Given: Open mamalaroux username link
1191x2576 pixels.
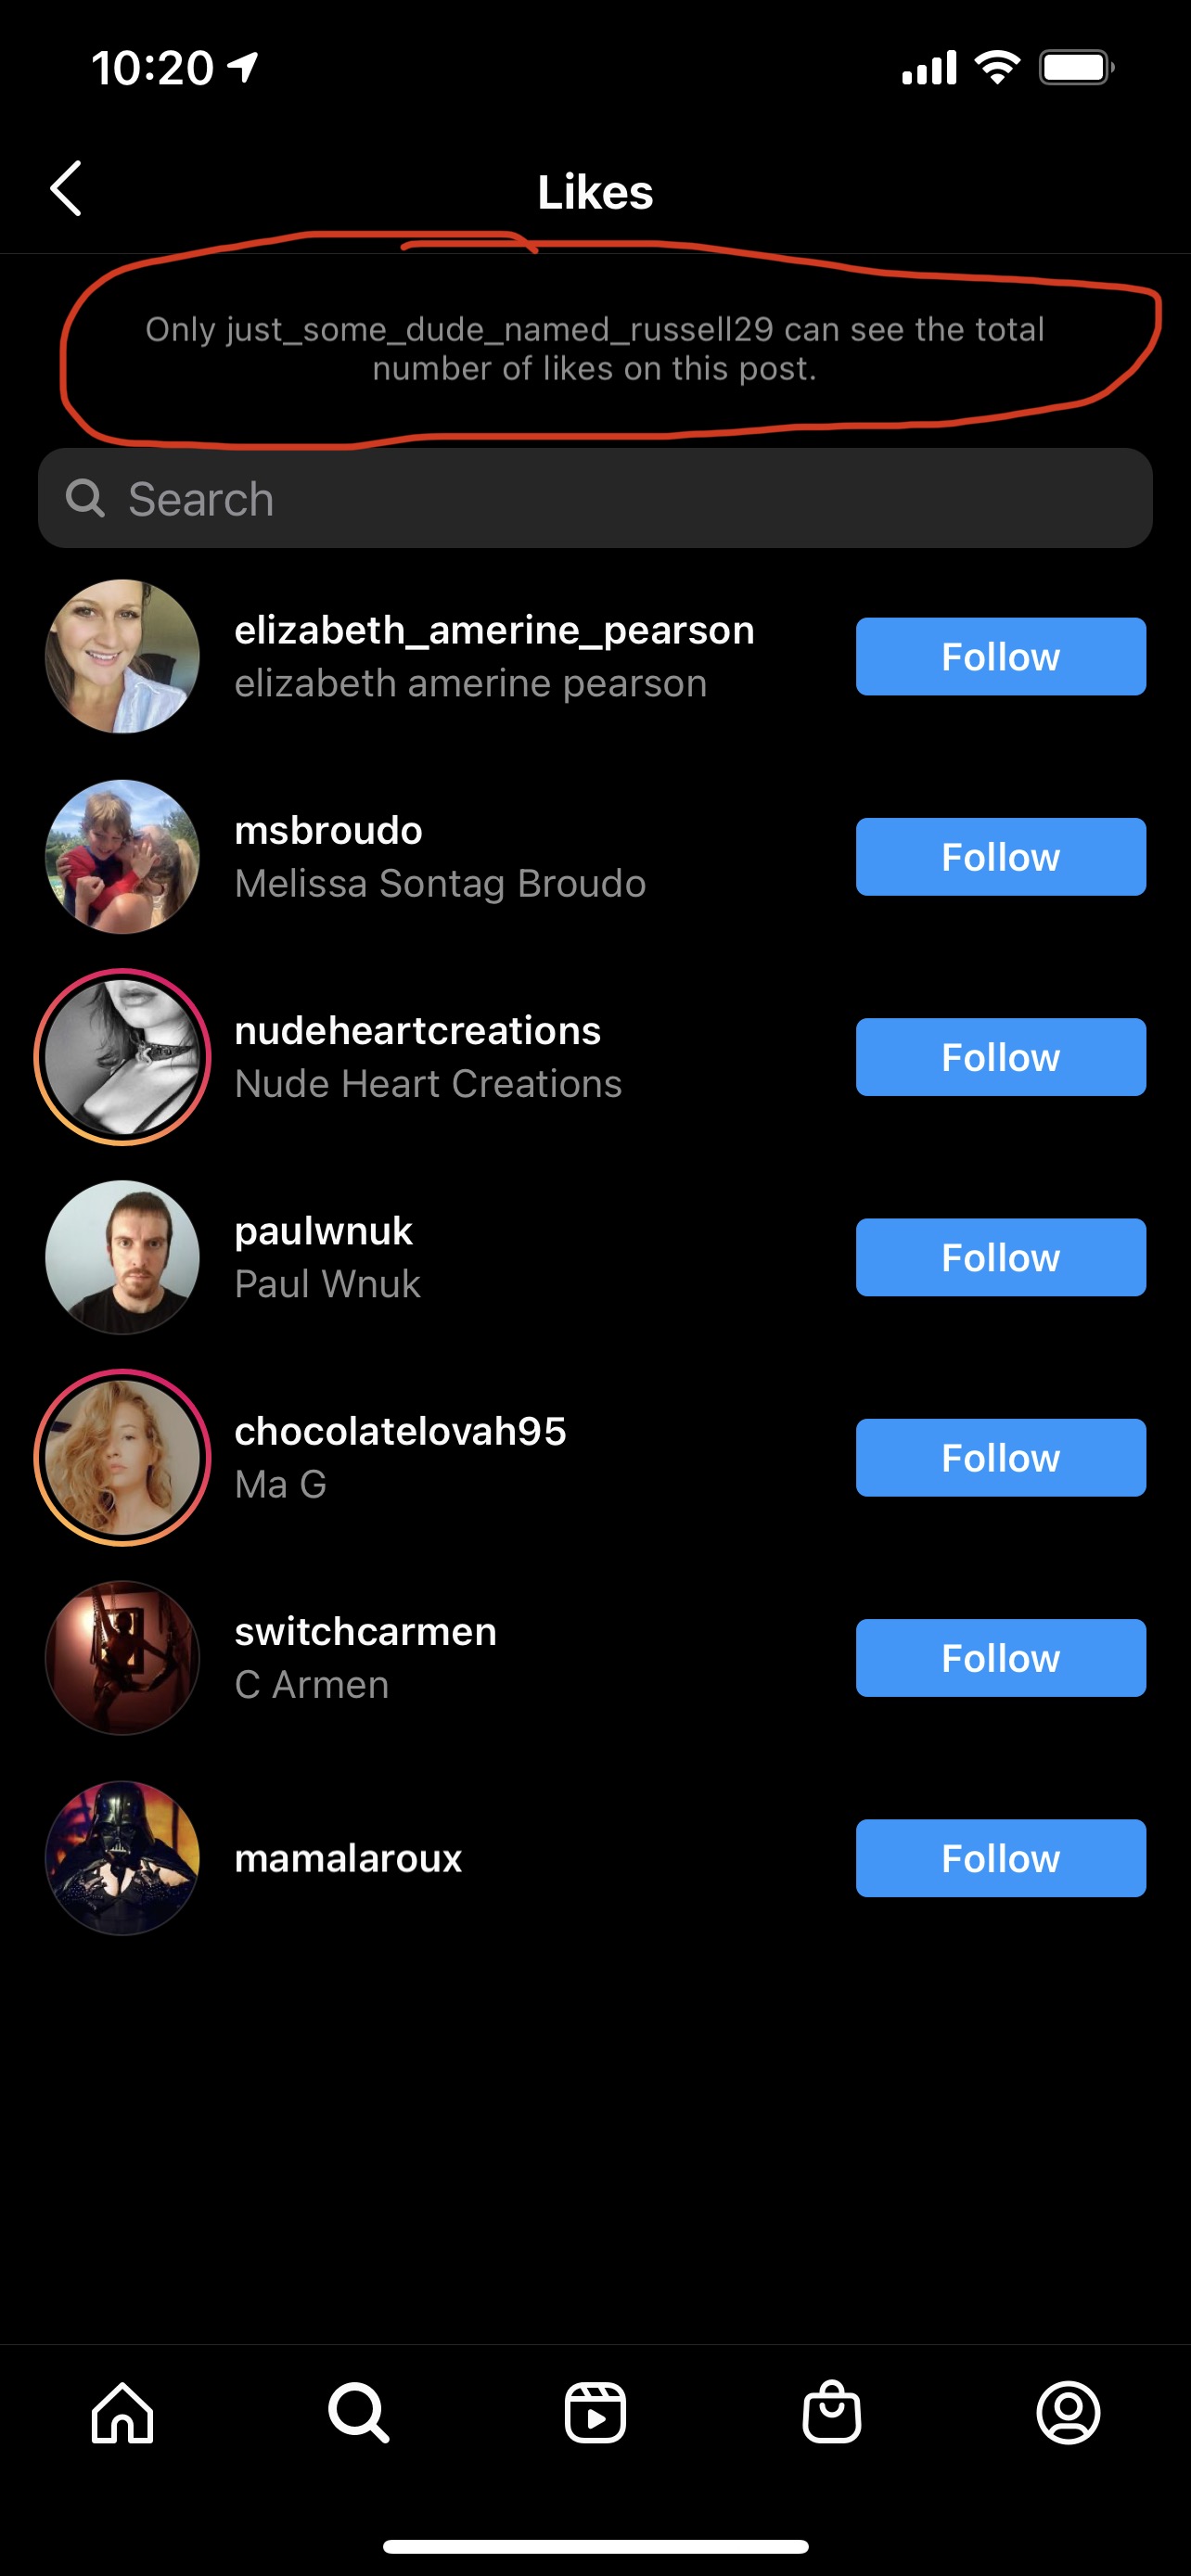Looking at the screenshot, I should pyautogui.click(x=348, y=1858).
